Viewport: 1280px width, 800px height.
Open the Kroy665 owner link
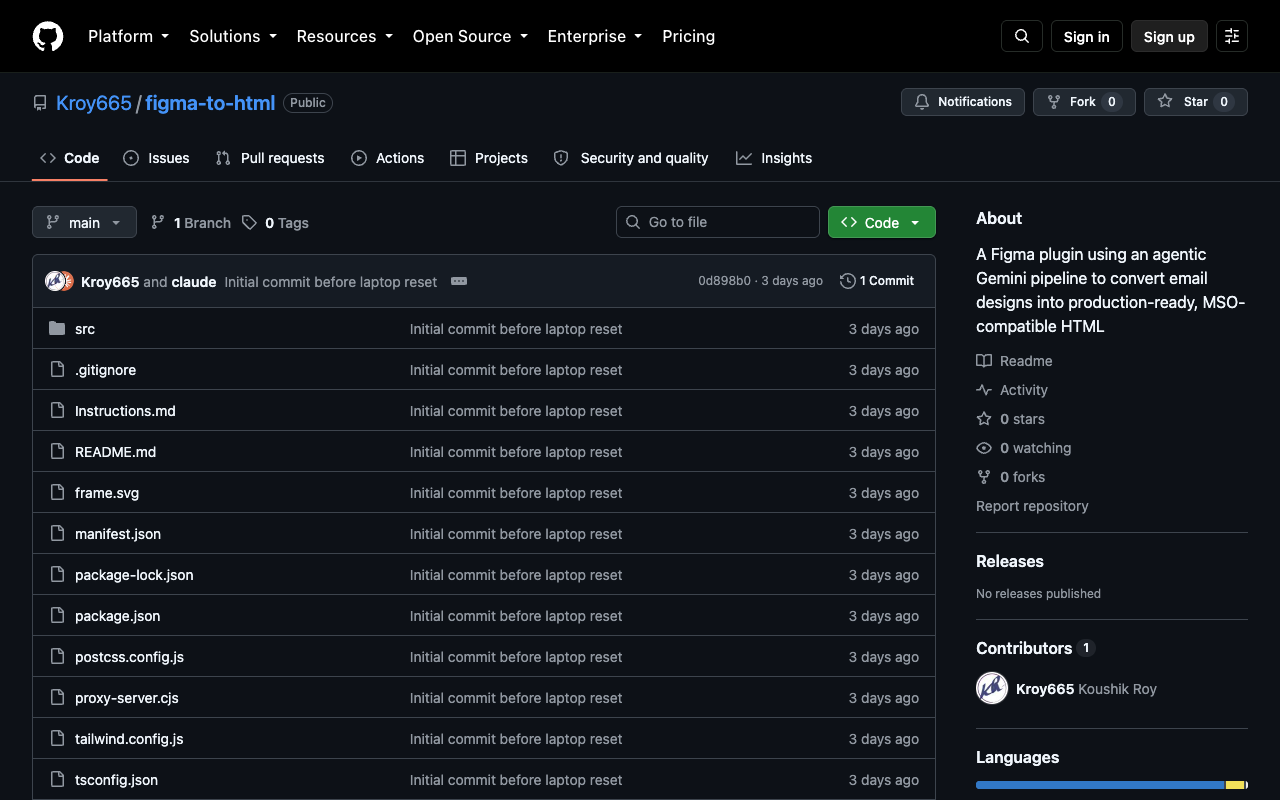(x=94, y=103)
